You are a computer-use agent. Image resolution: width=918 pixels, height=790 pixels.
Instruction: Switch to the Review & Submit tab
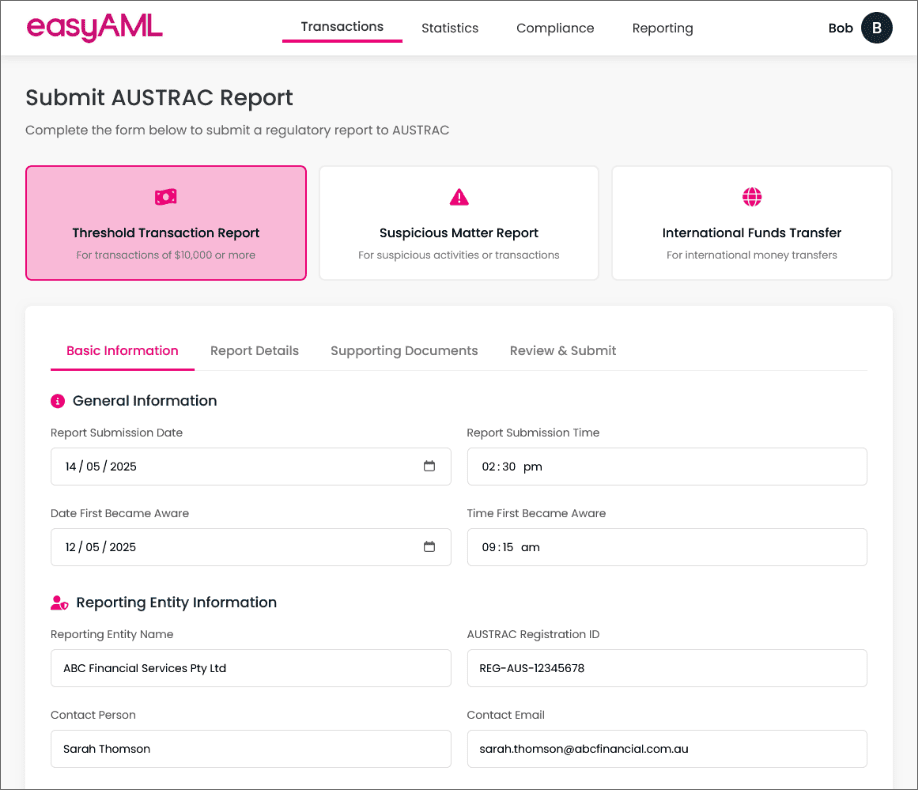pos(563,351)
